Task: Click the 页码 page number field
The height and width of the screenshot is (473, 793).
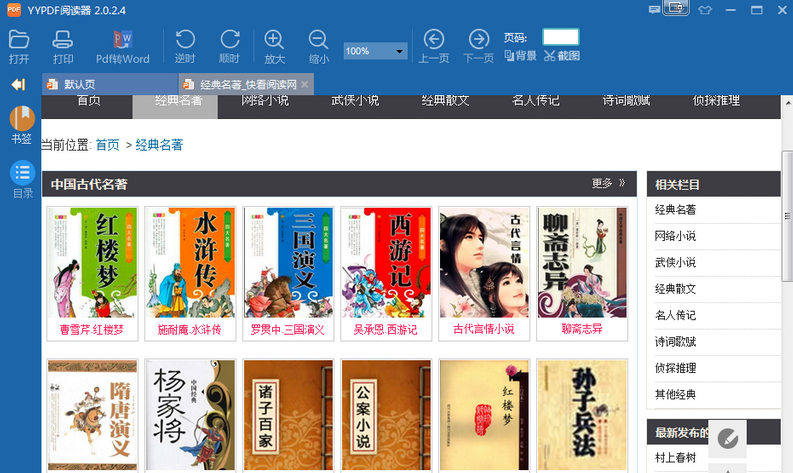Action: pos(561,37)
